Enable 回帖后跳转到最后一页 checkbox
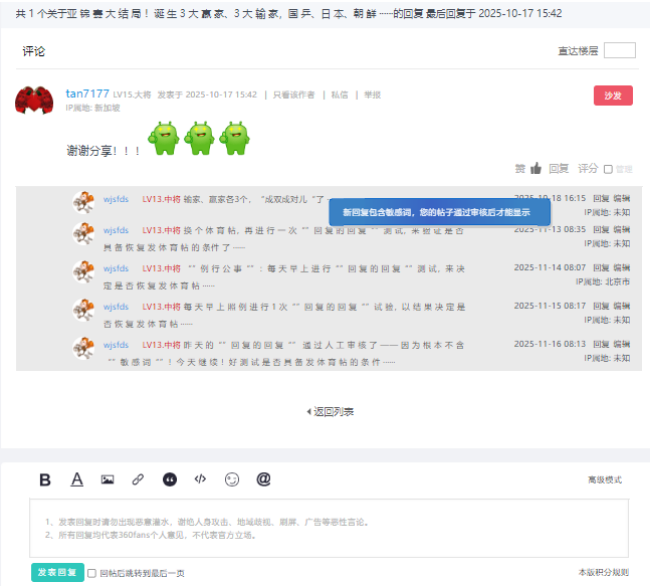652x588 pixels. [92, 573]
